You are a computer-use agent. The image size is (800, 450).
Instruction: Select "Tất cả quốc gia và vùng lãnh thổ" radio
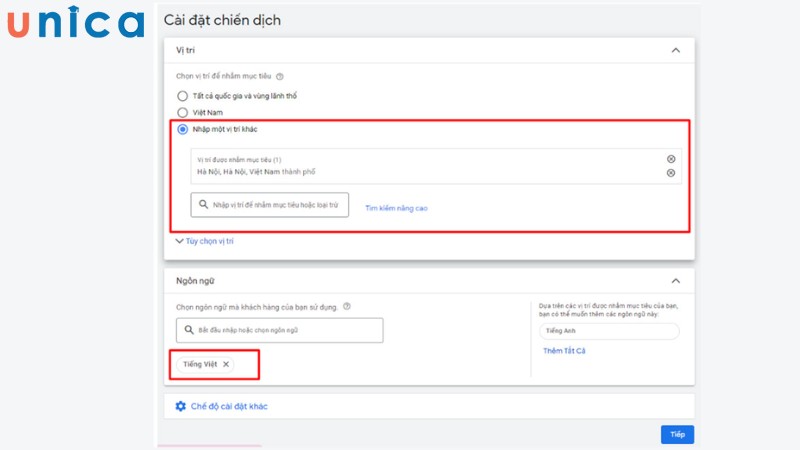182,96
